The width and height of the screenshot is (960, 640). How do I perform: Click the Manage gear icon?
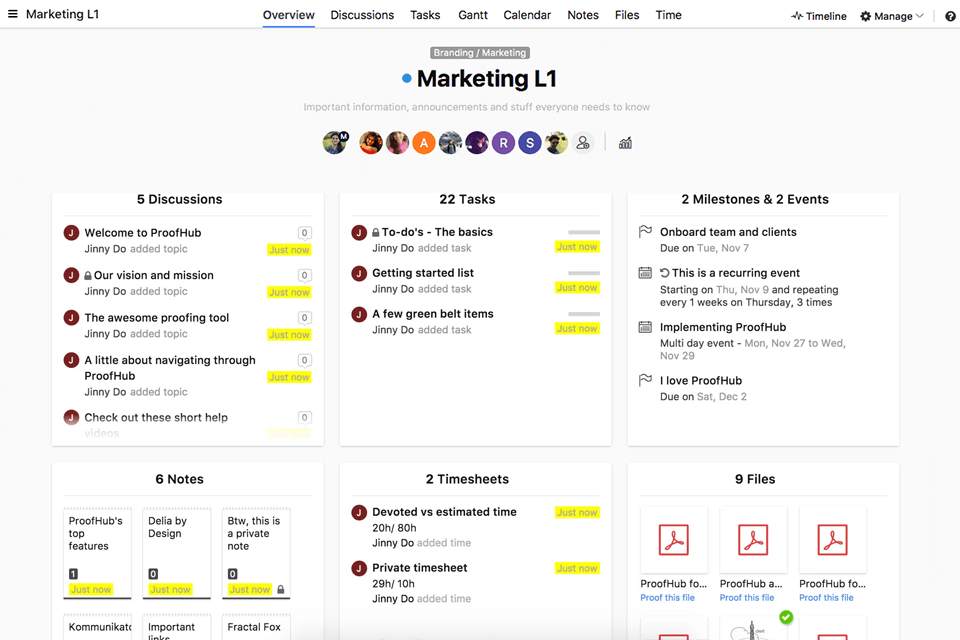pyautogui.click(x=864, y=15)
